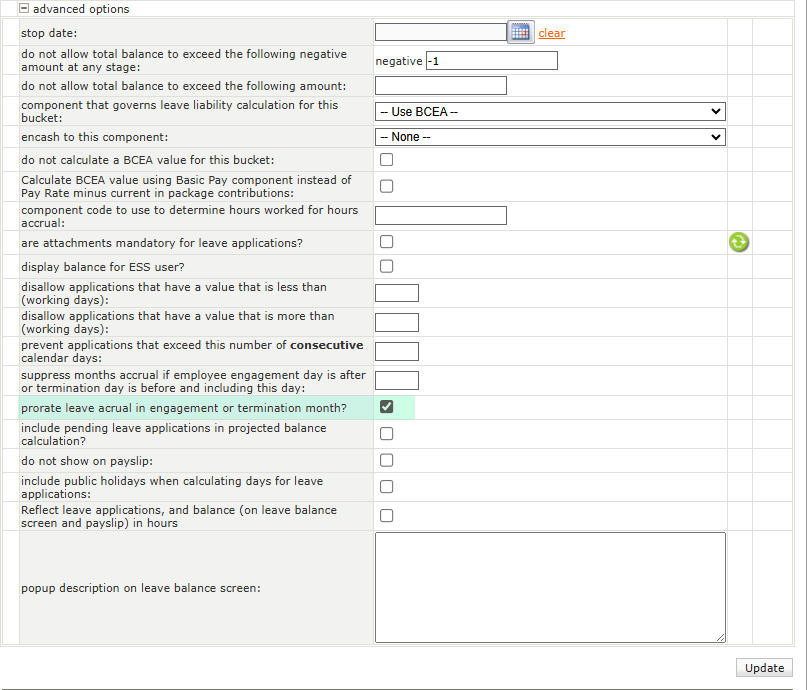The width and height of the screenshot is (807, 690).
Task: Uncheck prorate leave accrual checkbox
Action: tap(387, 407)
